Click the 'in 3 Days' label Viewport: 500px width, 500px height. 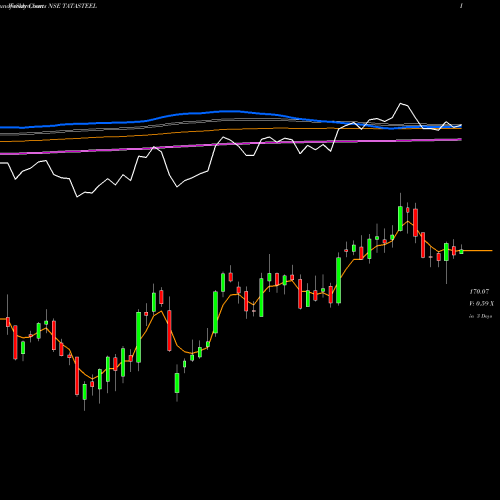tap(480, 316)
